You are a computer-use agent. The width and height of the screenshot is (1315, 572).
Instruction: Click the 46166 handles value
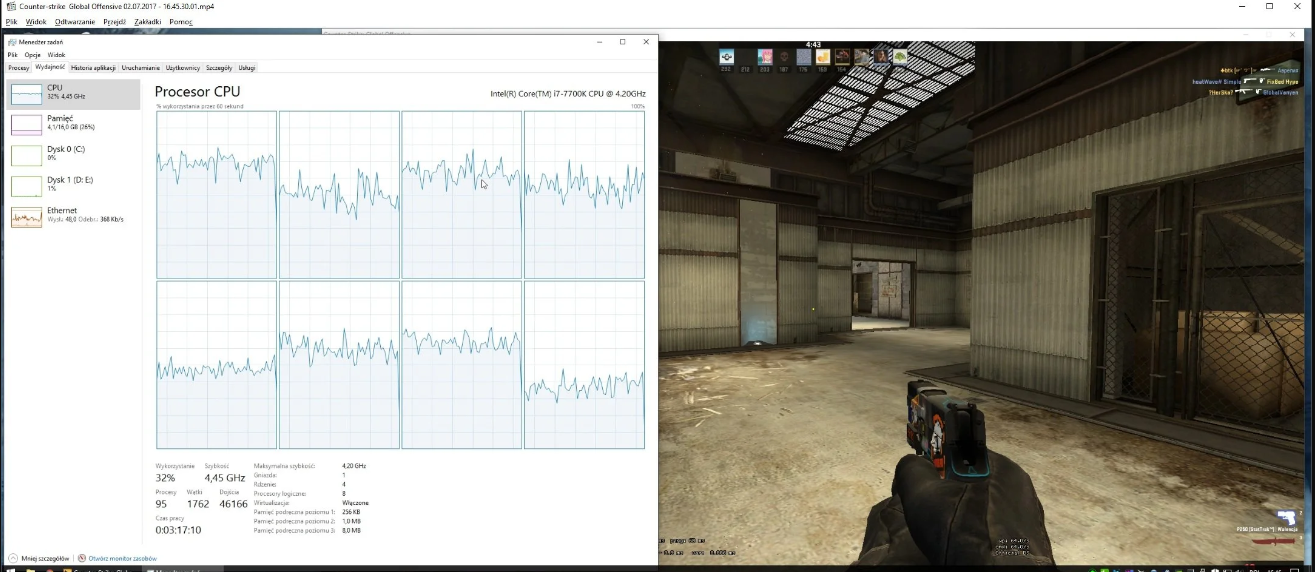[233, 504]
